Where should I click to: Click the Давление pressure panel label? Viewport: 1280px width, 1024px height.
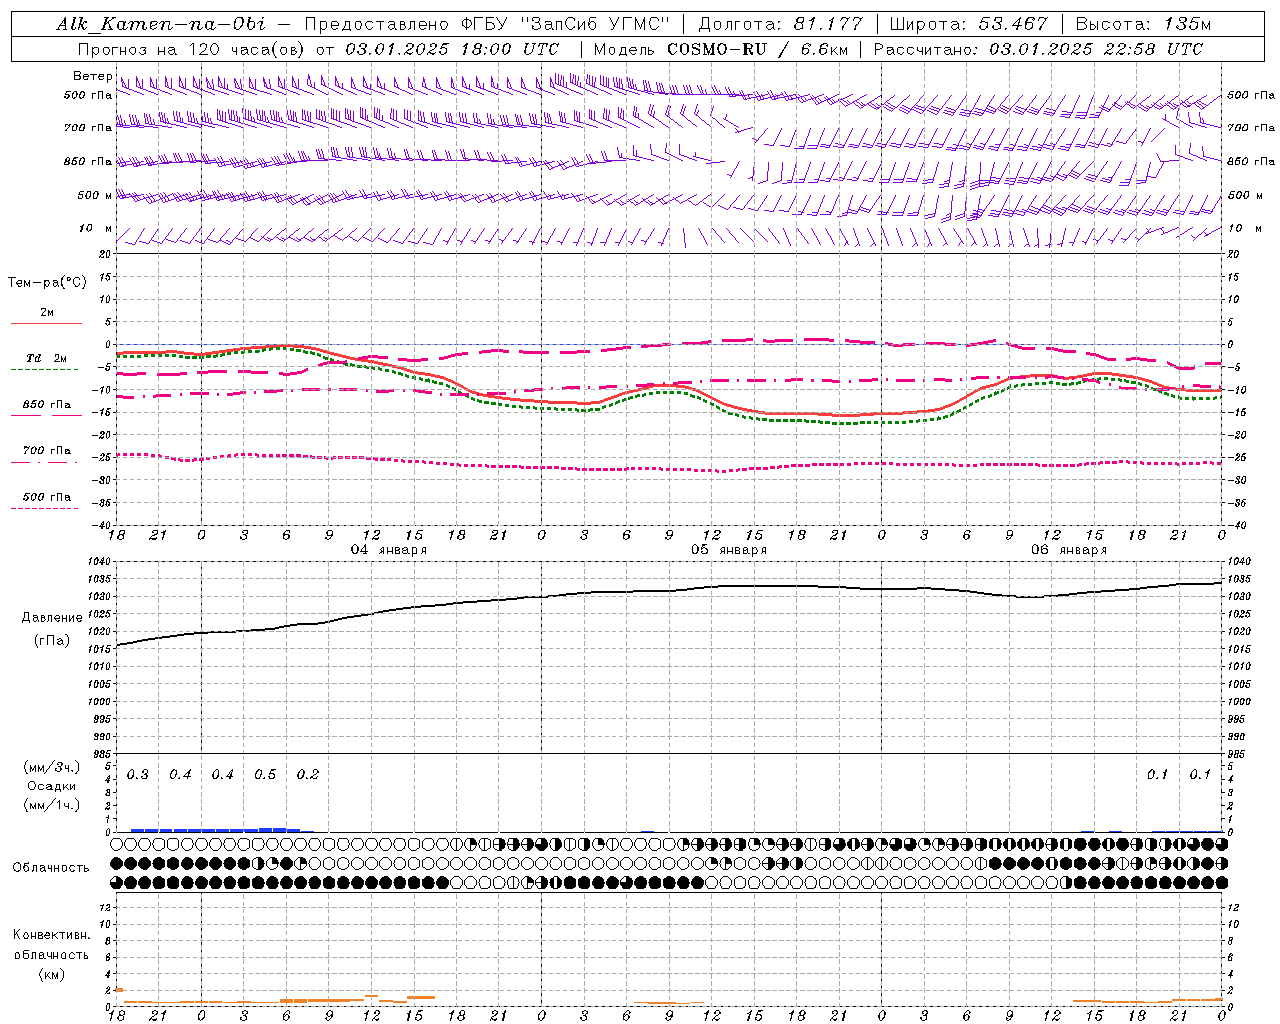[52, 618]
